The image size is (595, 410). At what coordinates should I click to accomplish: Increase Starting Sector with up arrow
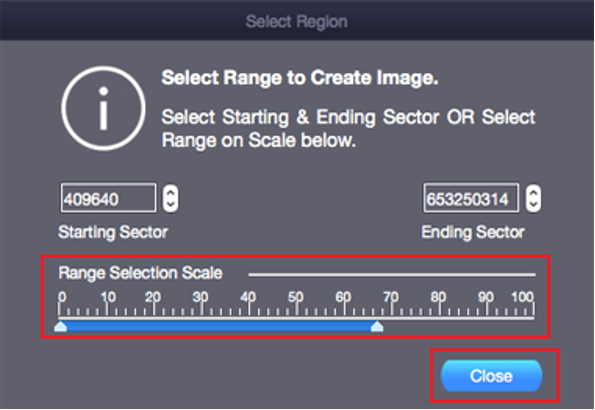(170, 192)
